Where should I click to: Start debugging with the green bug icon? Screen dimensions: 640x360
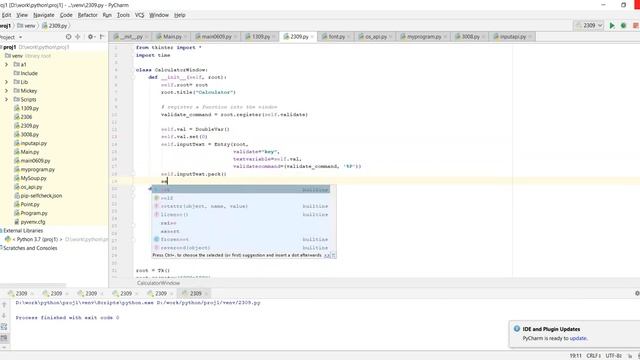[x=623, y=25]
